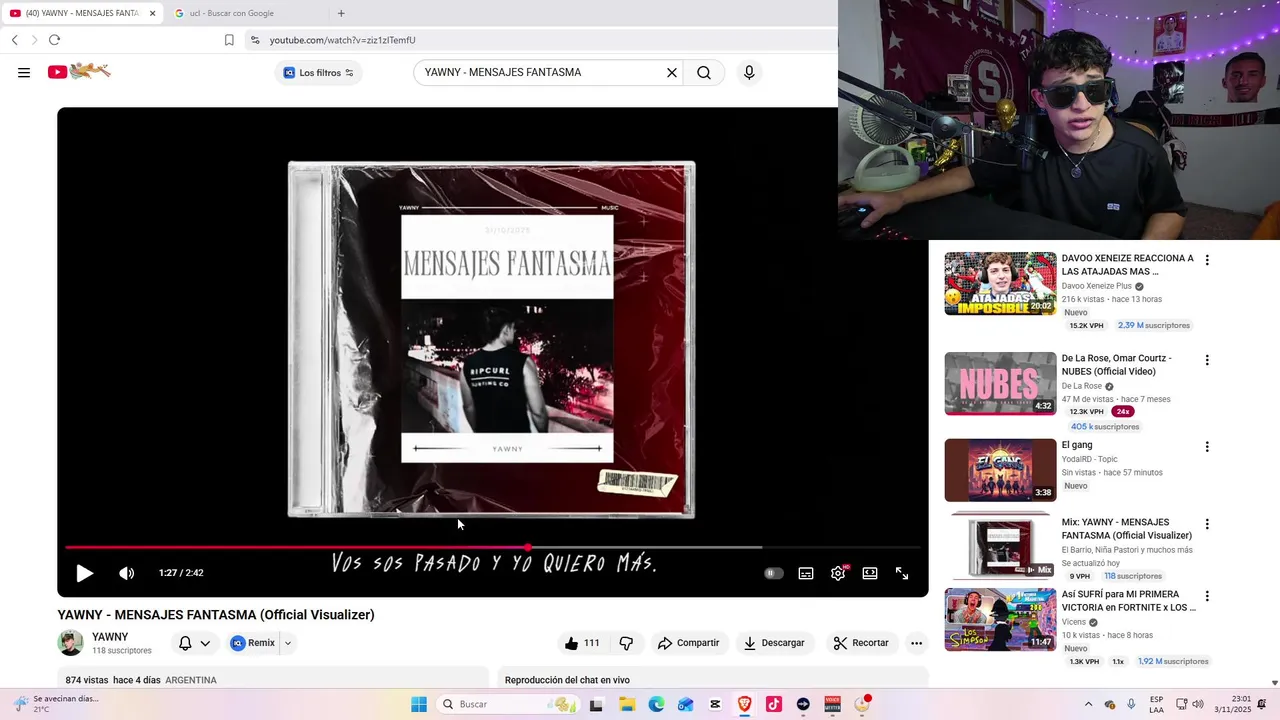Viewport: 1280px width, 720px height.
Task: Open Davoo Xeneize Plus channel name
Action: (x=1097, y=286)
